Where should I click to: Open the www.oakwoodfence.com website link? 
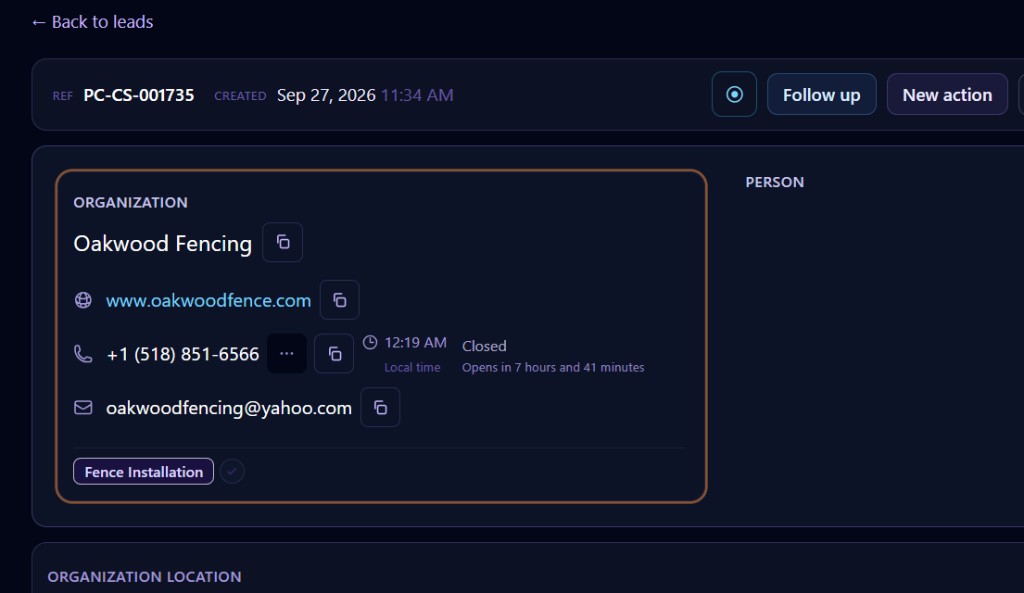(x=208, y=300)
